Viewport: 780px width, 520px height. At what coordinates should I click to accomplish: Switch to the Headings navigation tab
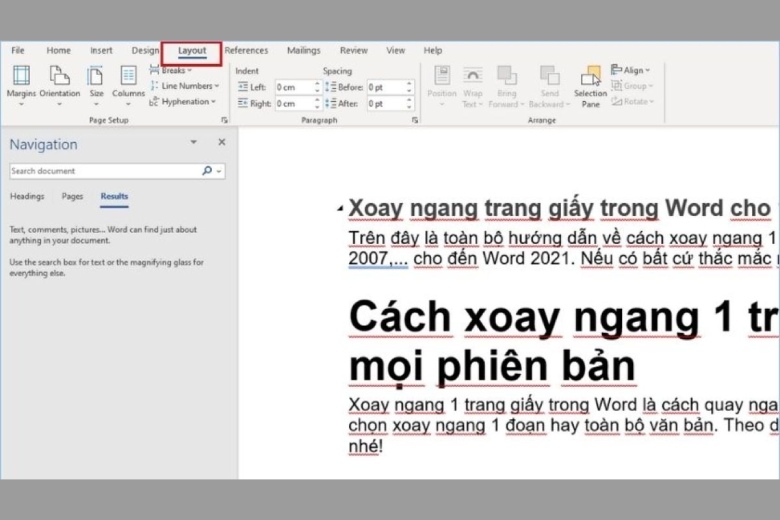point(27,196)
